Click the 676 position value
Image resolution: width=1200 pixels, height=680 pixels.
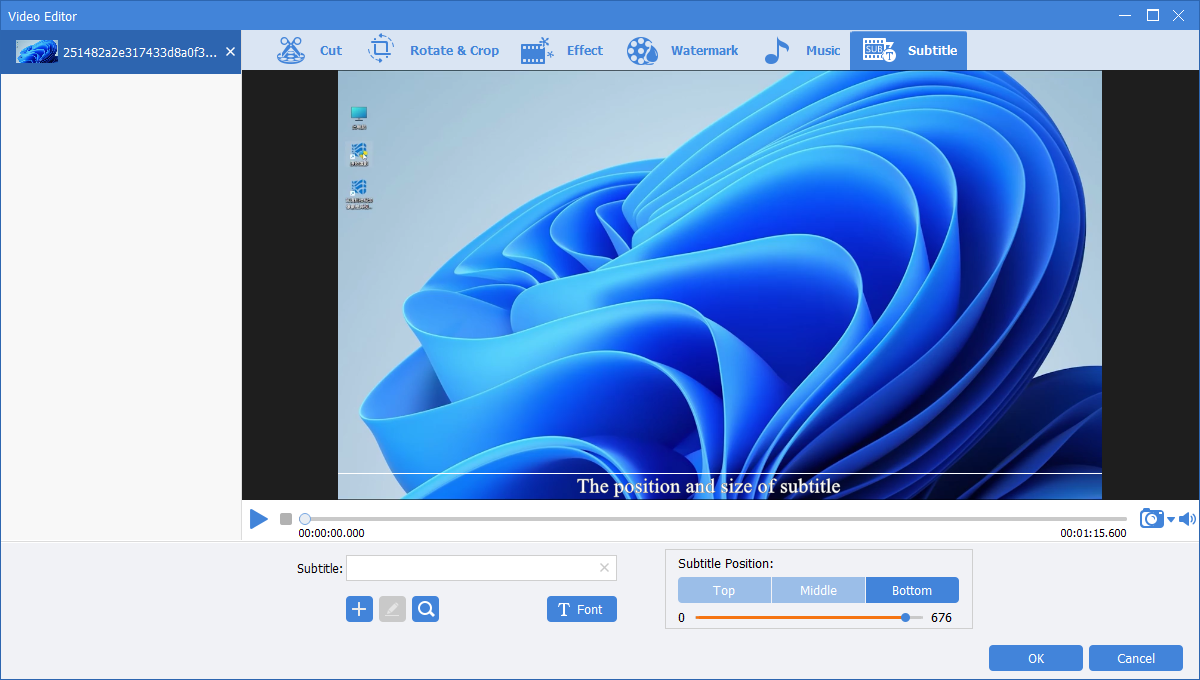coord(941,618)
